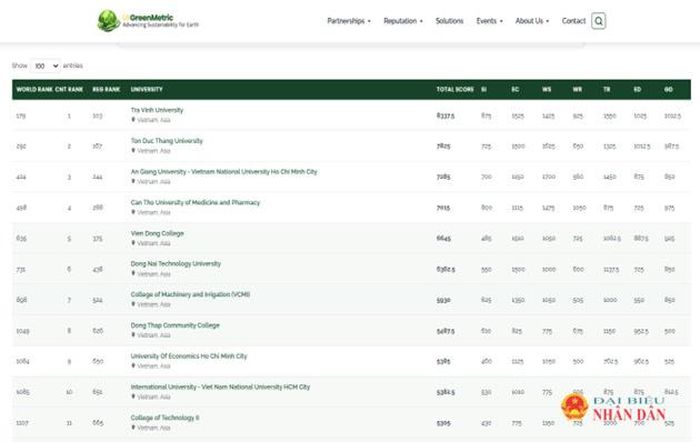
Task: Sort by TR column header
Action: 607,89
